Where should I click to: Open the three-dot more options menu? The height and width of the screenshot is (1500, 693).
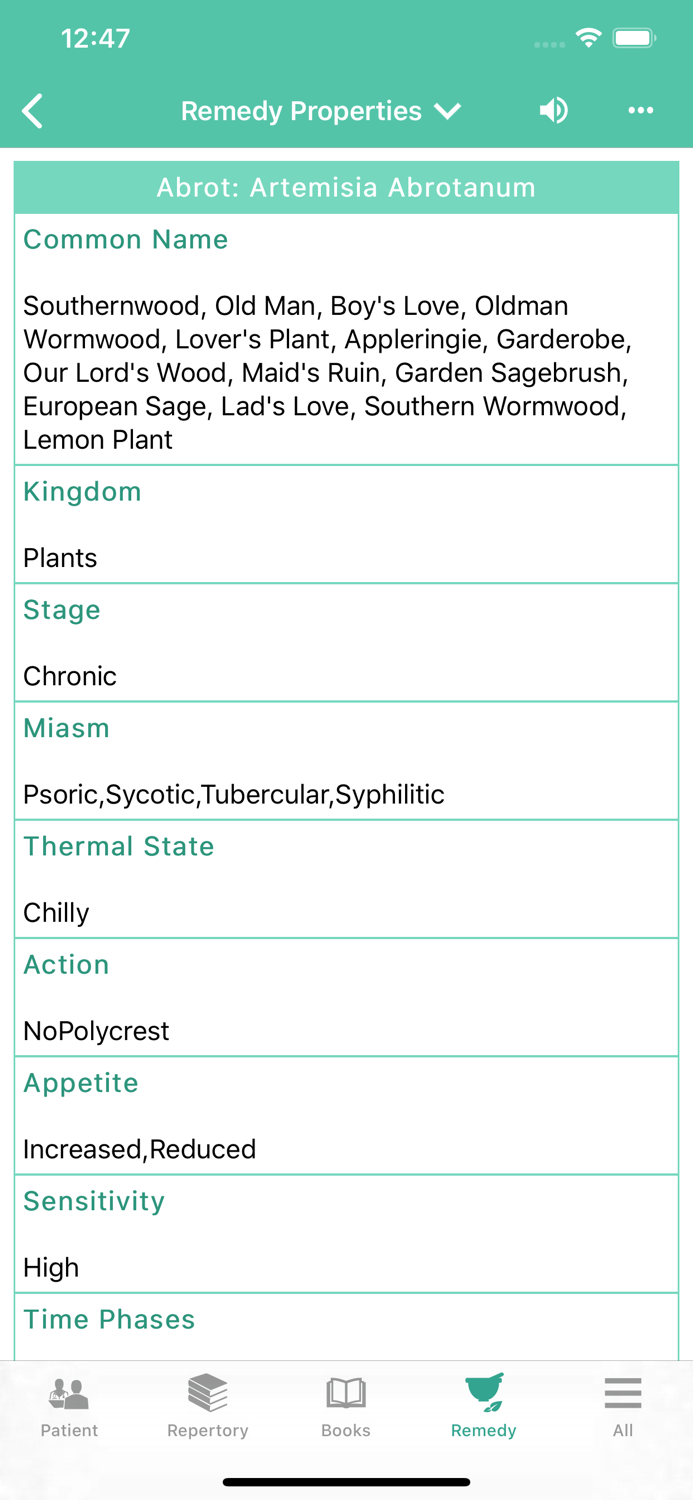click(x=640, y=110)
